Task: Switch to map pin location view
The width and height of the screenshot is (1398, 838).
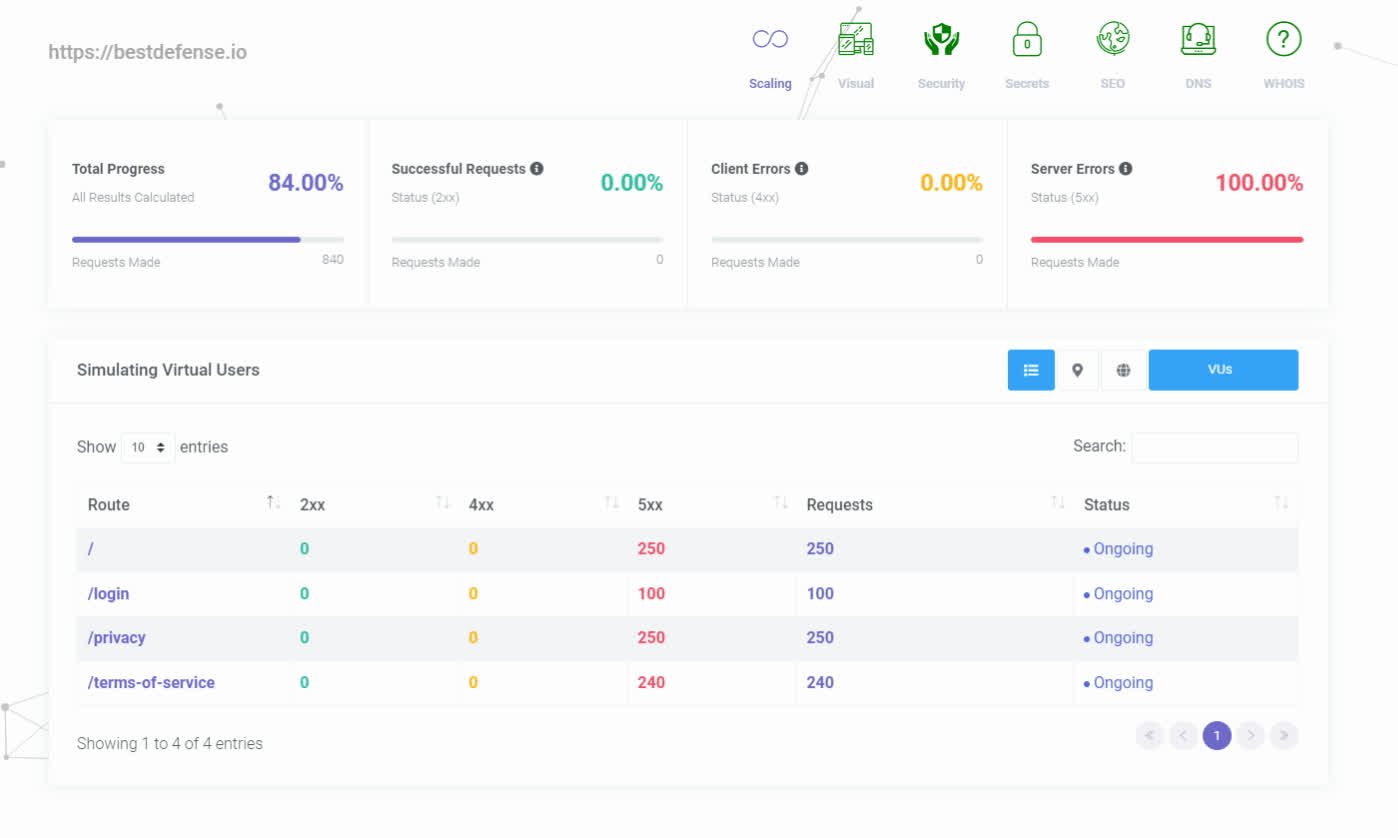Action: (x=1077, y=370)
